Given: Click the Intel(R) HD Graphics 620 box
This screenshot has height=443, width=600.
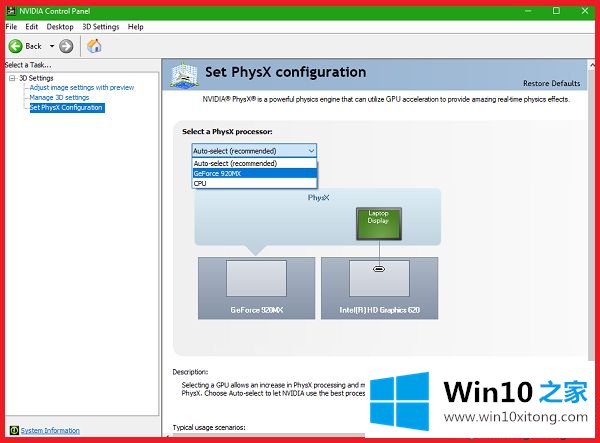Looking at the screenshot, I should click(379, 288).
